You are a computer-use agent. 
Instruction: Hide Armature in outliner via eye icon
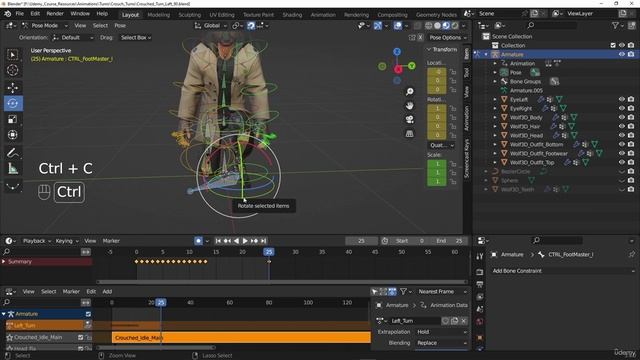click(x=622, y=54)
